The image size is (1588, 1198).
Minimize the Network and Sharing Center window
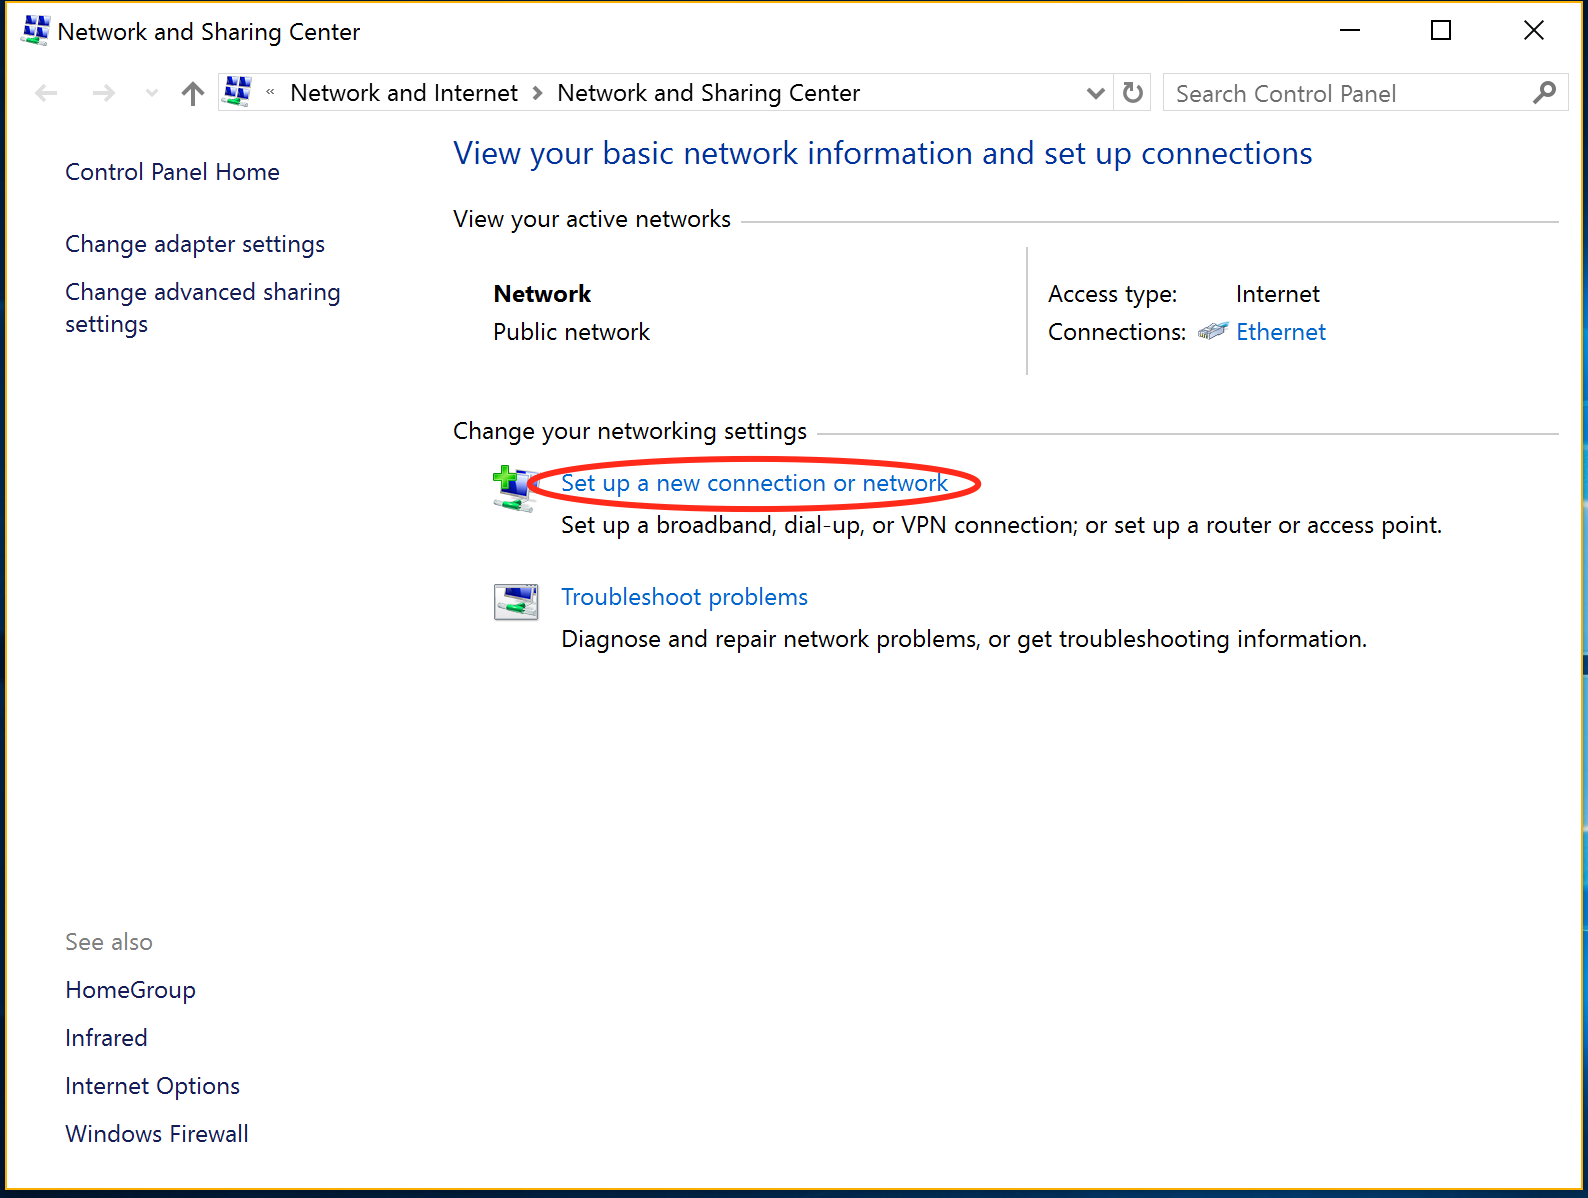click(x=1350, y=31)
